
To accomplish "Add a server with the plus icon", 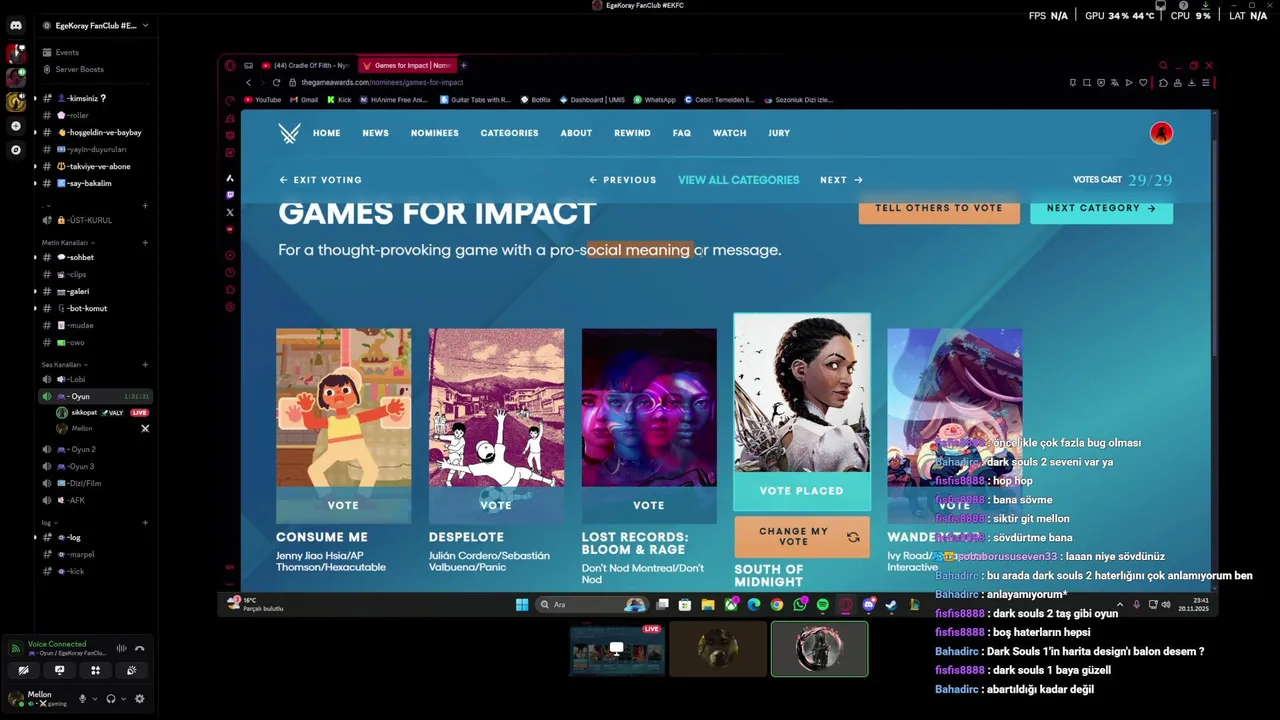I will click(x=15, y=126).
